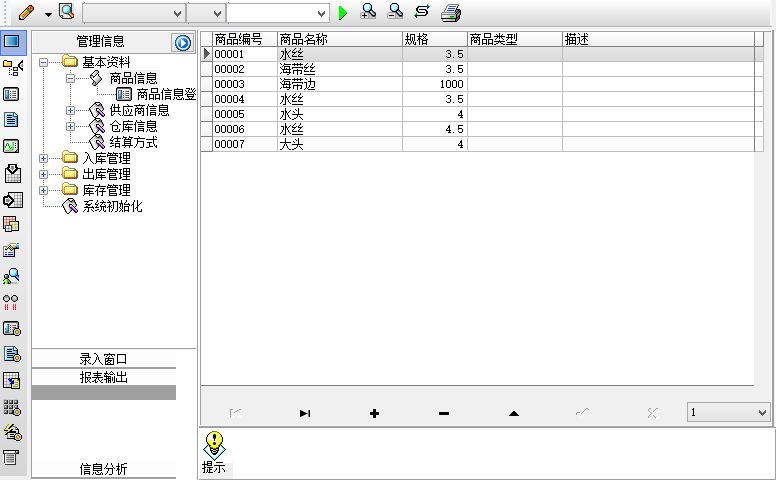Click the 提示 lightbulb icon

pos(214,444)
